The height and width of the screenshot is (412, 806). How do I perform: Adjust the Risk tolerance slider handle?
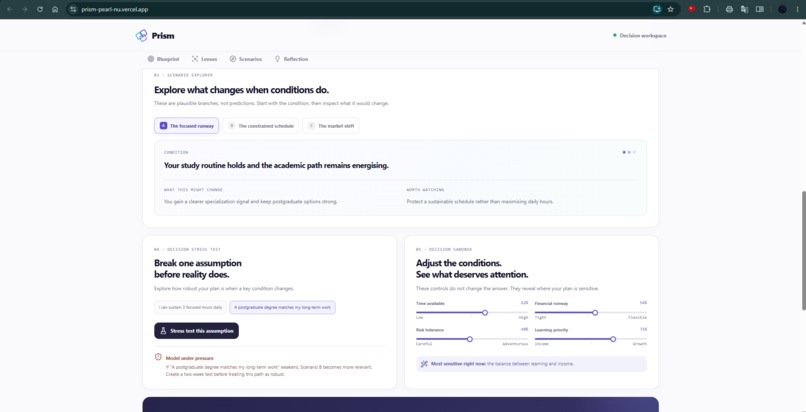[x=469, y=339]
